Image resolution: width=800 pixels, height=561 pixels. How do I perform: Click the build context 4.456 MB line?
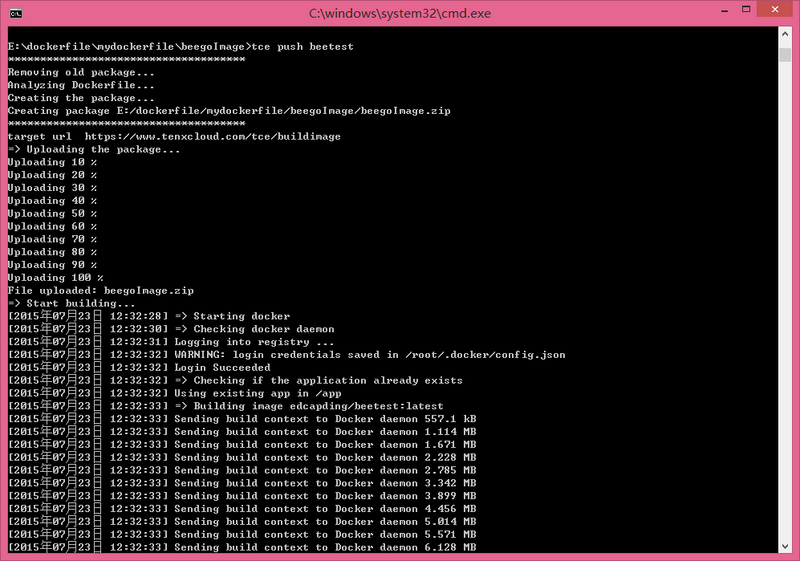coord(242,508)
